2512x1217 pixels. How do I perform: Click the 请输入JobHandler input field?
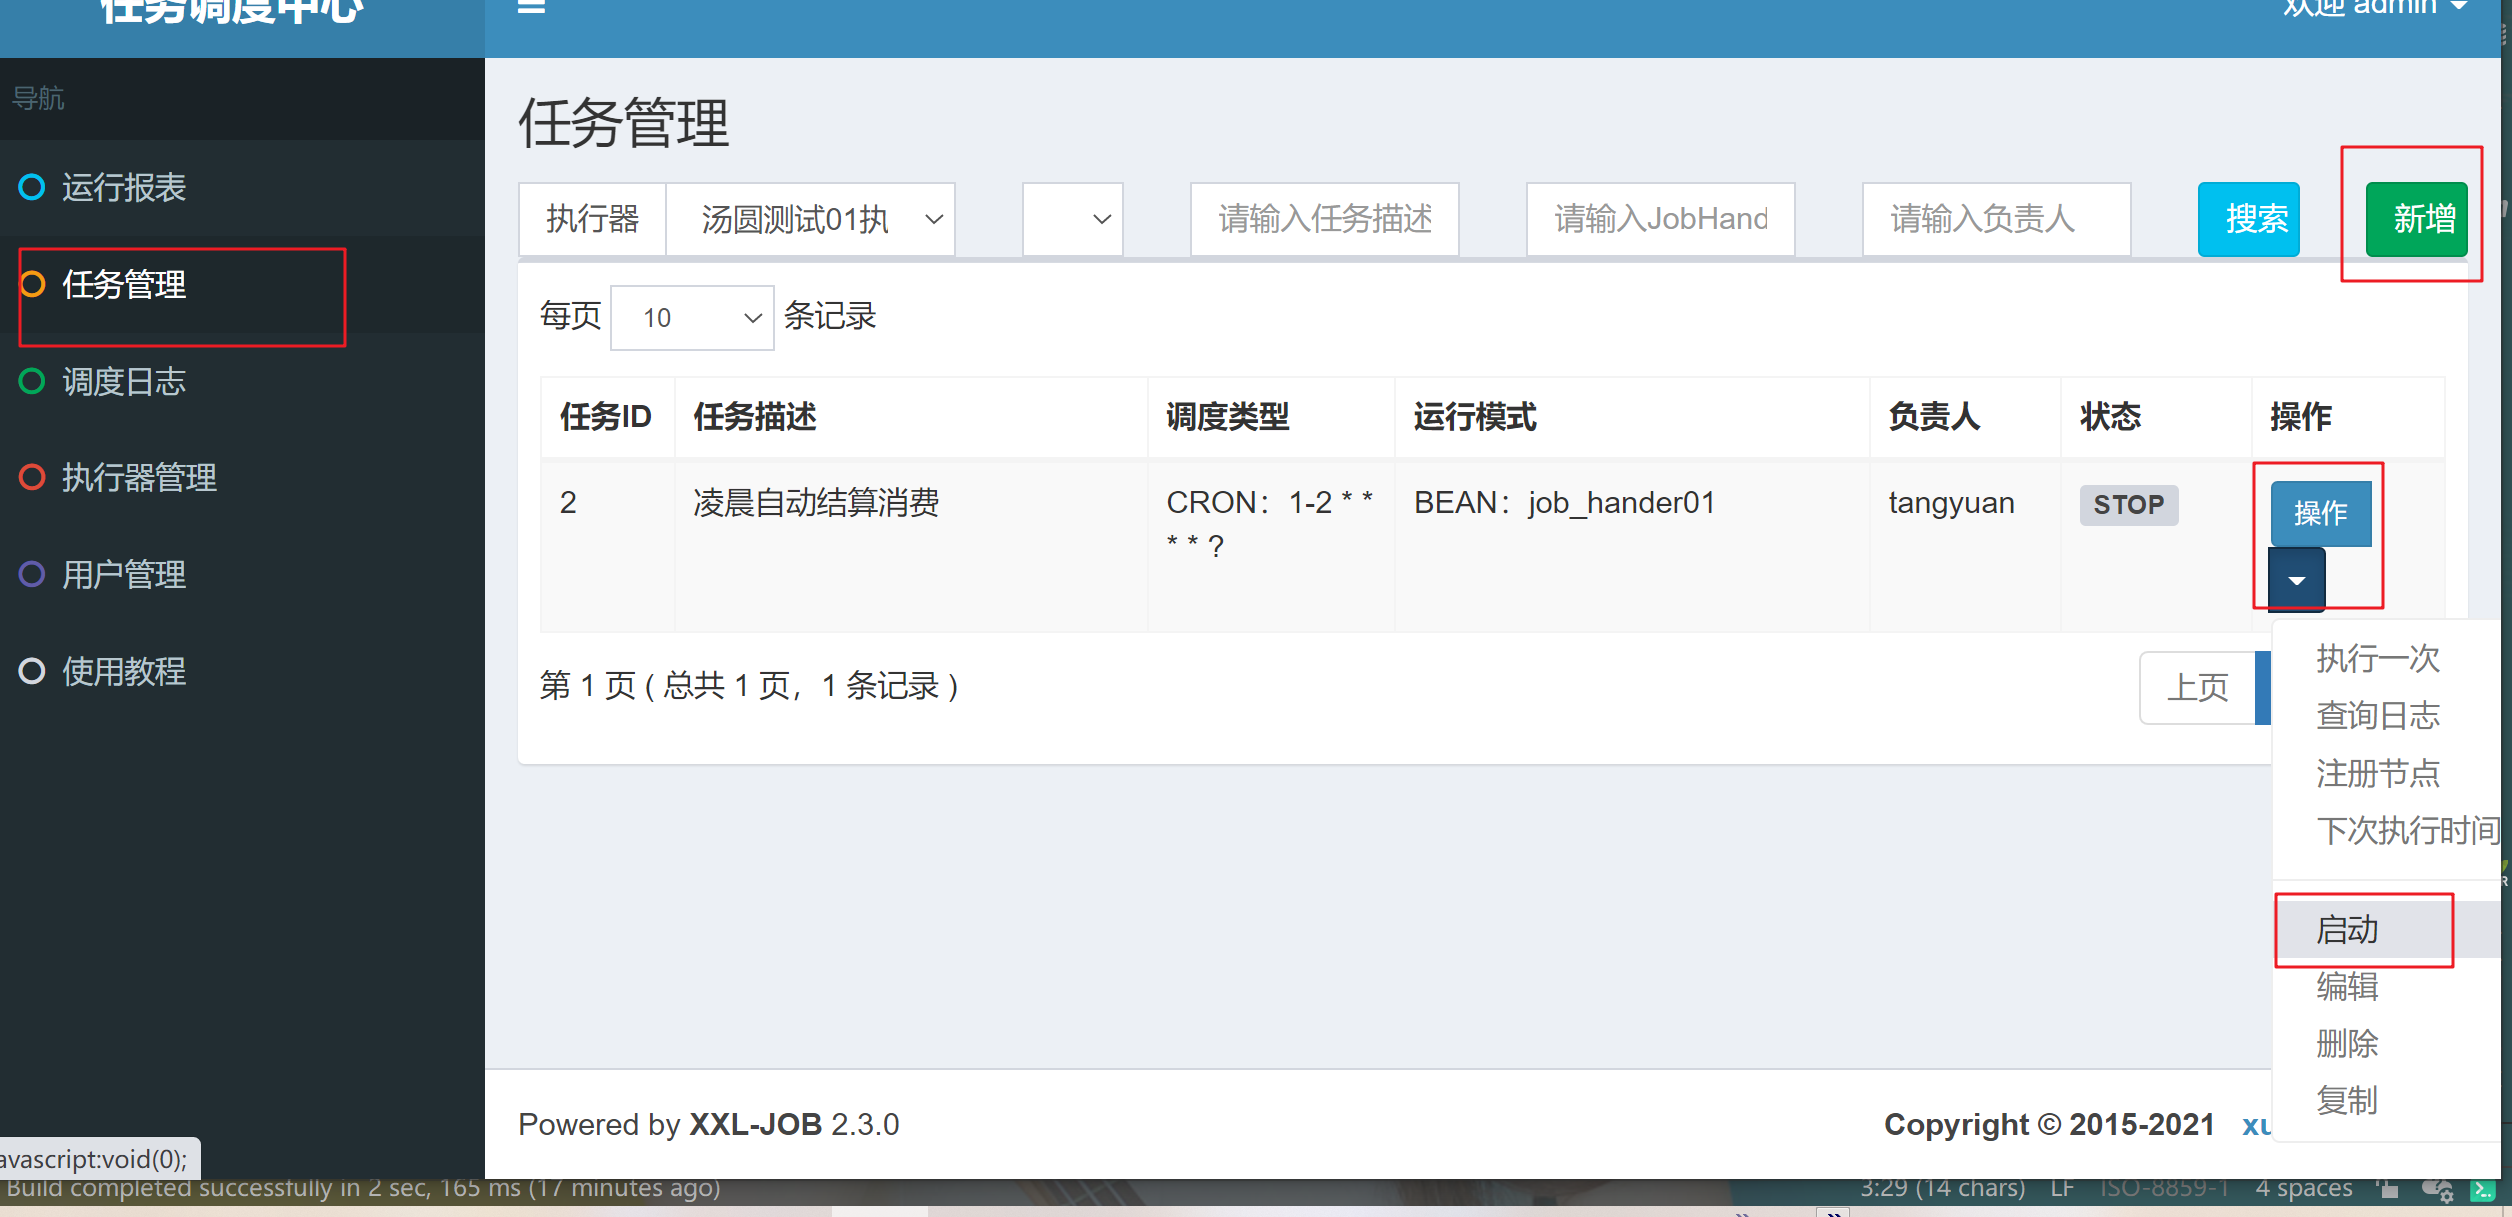(1660, 219)
